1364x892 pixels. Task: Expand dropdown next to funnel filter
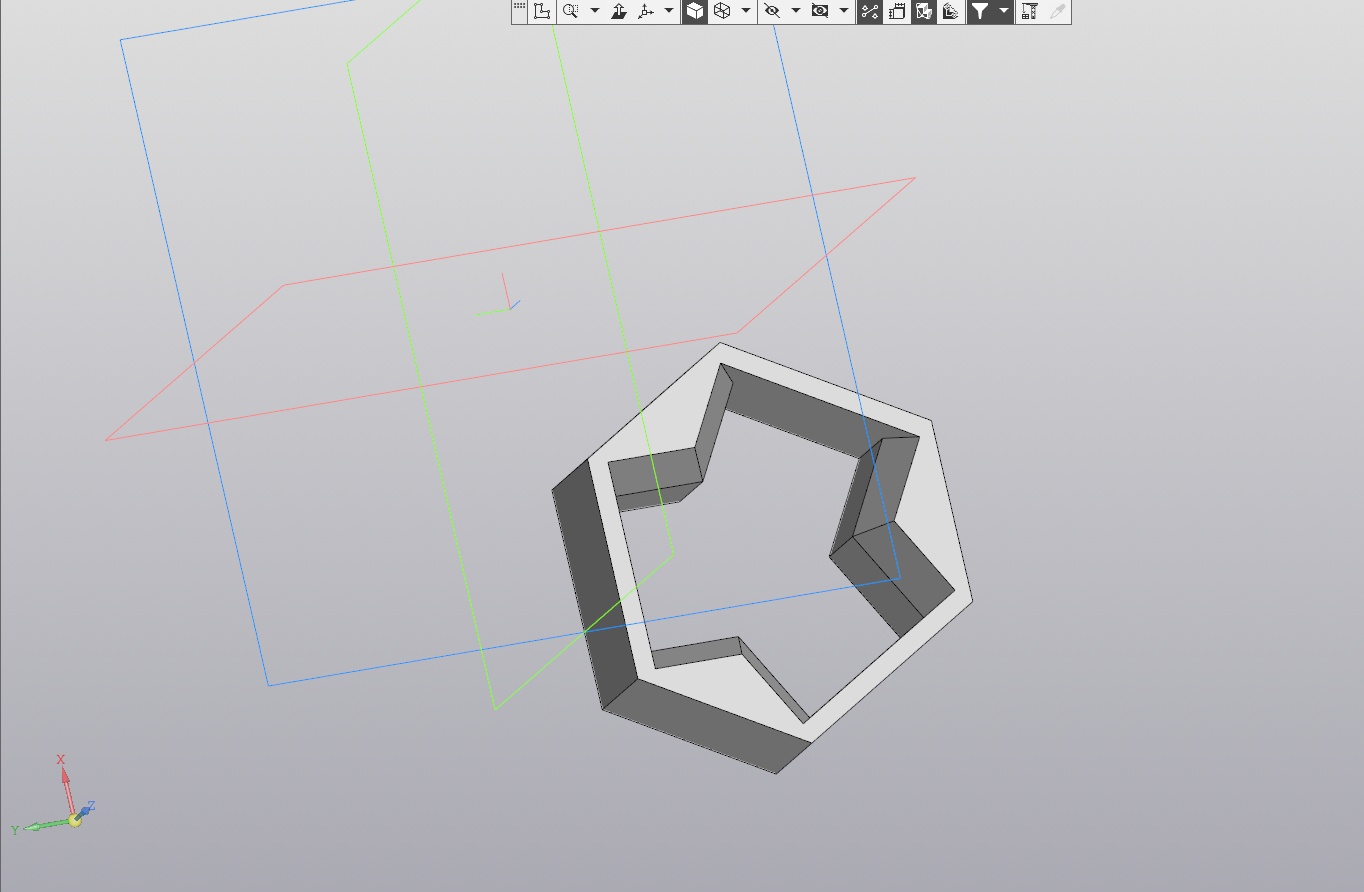point(1004,11)
